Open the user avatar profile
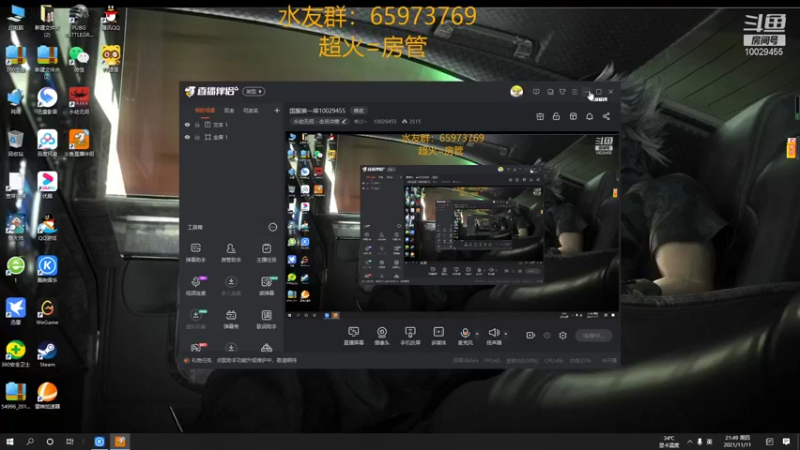 [516, 91]
